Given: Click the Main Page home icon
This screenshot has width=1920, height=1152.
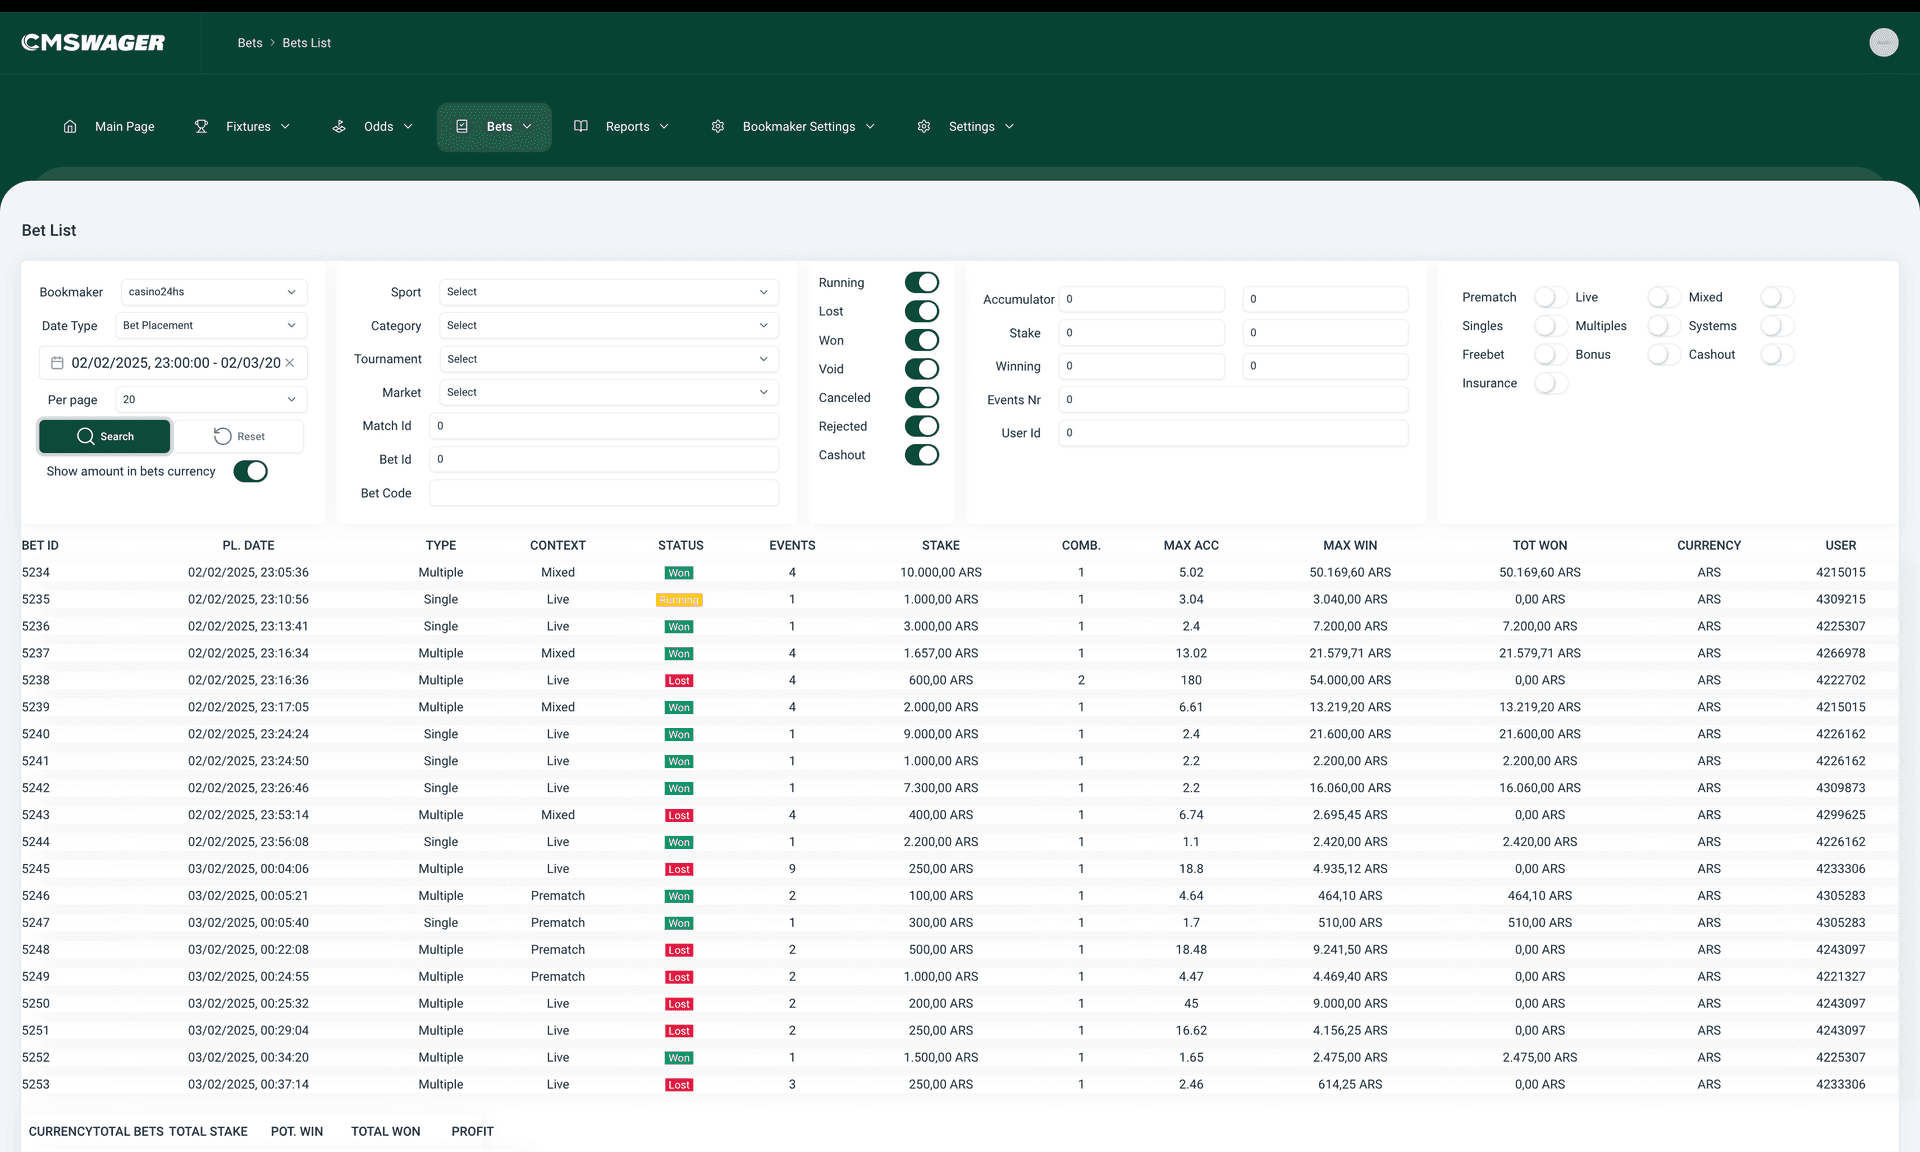Looking at the screenshot, I should point(70,127).
